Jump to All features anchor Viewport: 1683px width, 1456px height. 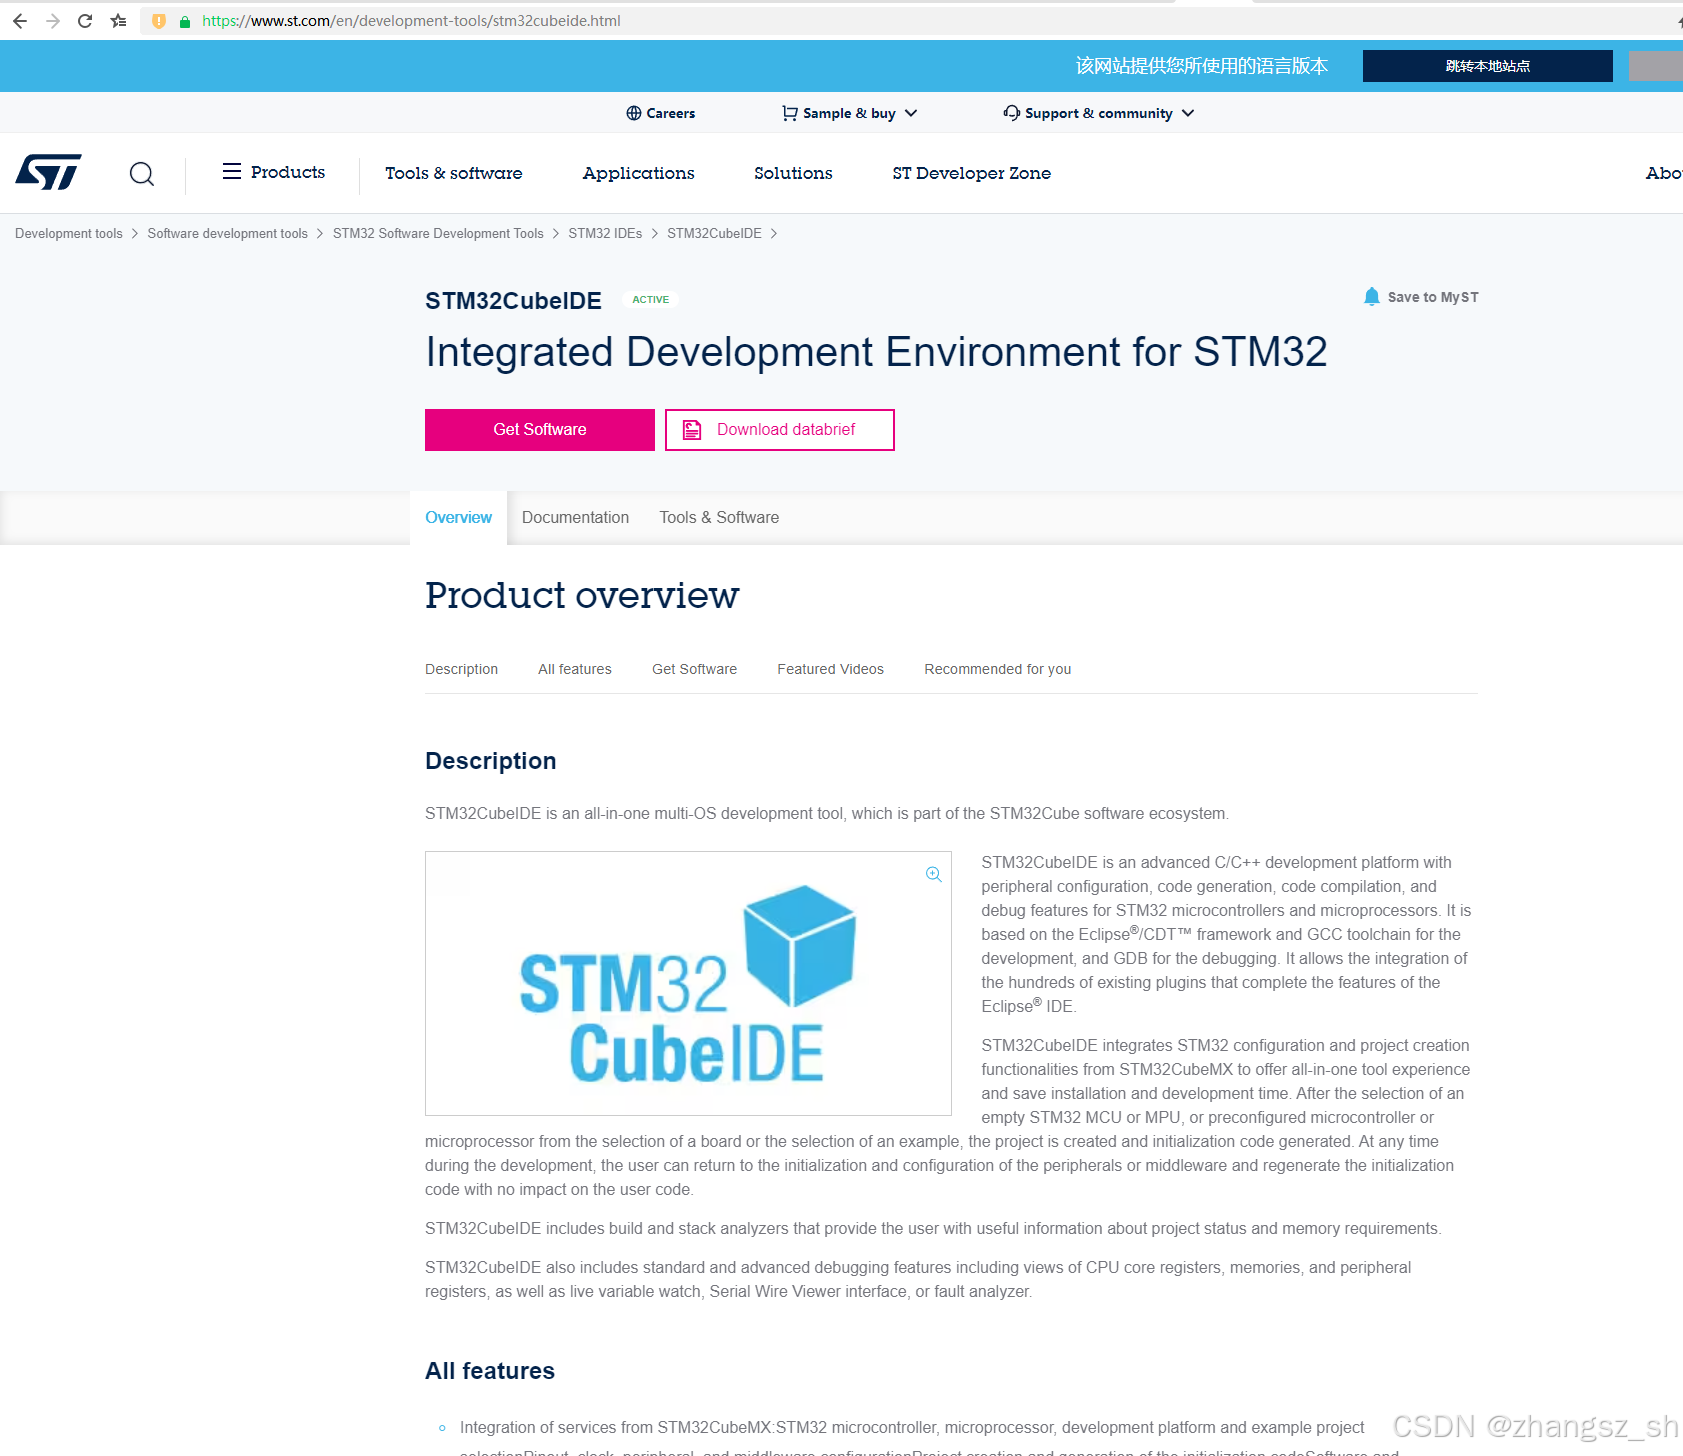(x=575, y=669)
